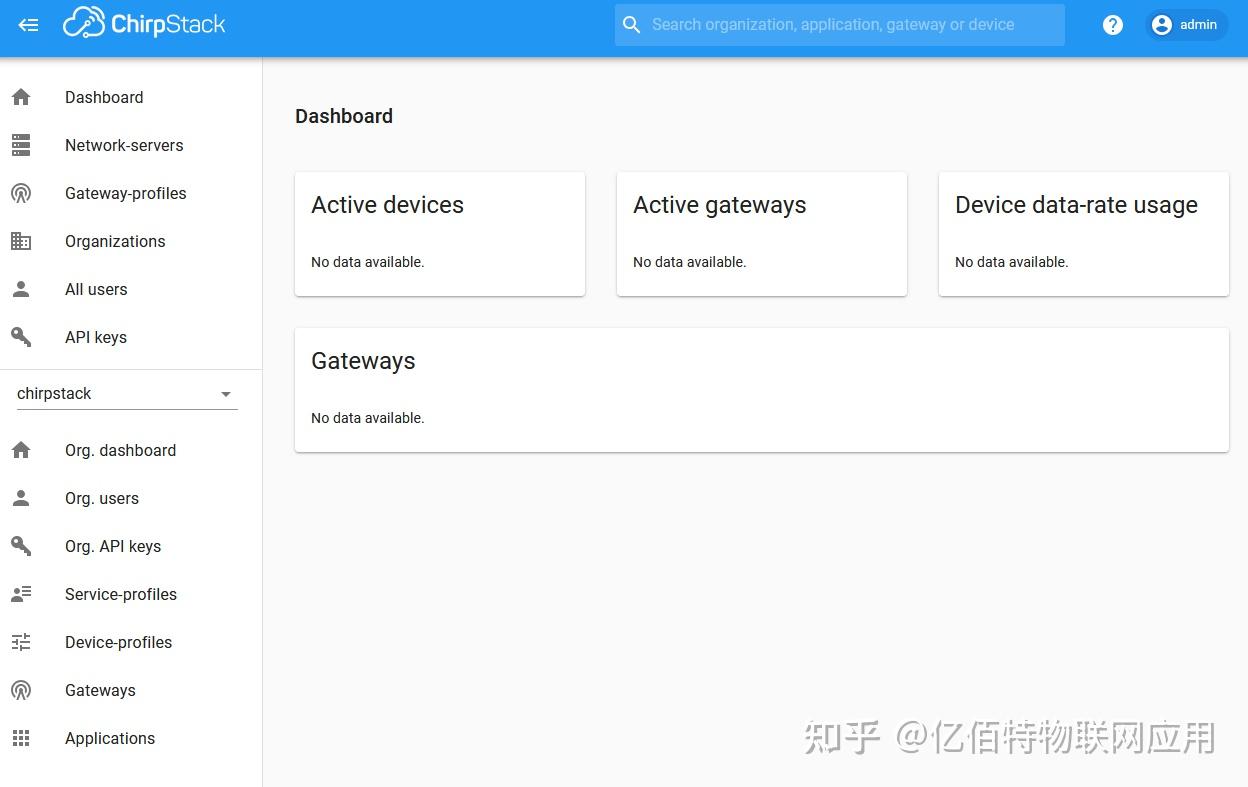This screenshot has height=787, width=1248.
Task: Expand the chirpstack organization dropdown
Action: click(x=226, y=393)
